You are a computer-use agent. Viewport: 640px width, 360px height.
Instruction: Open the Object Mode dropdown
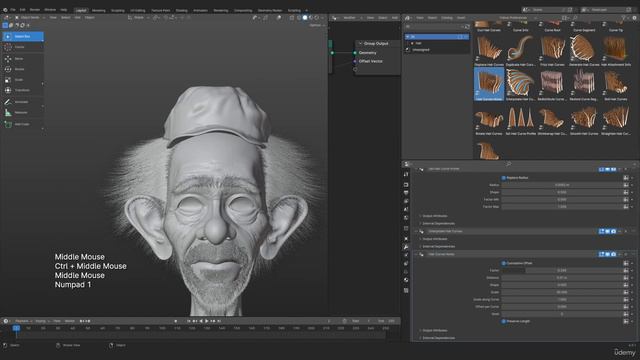click(29, 18)
